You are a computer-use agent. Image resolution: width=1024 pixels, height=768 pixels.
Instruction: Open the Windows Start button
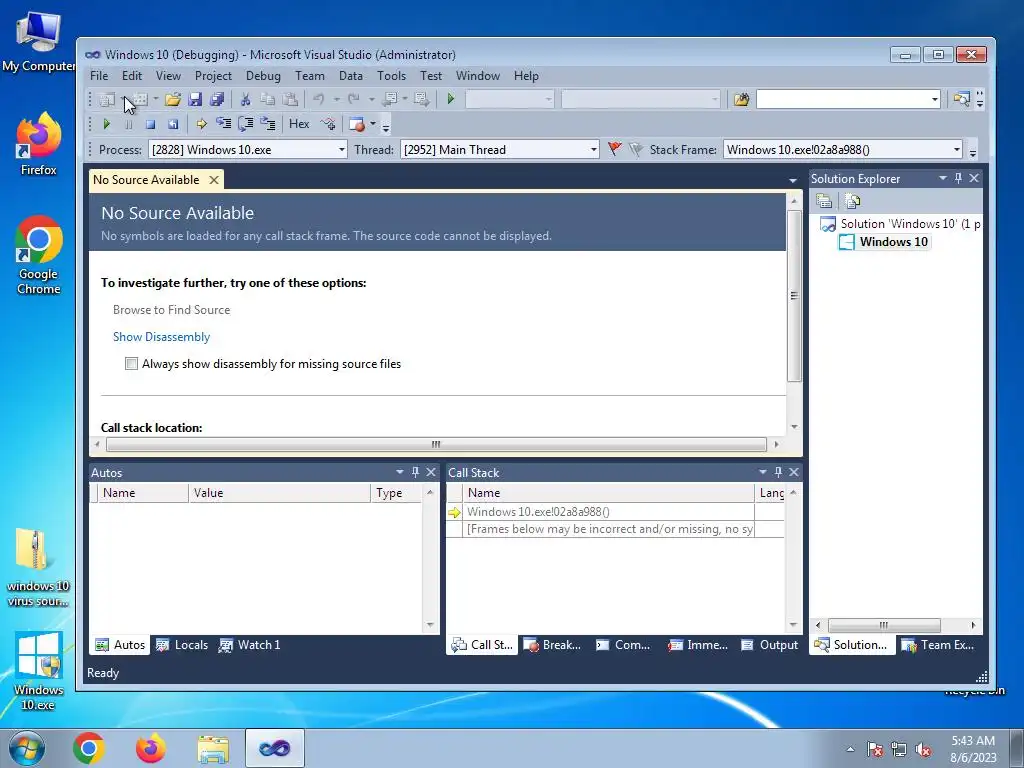26,748
